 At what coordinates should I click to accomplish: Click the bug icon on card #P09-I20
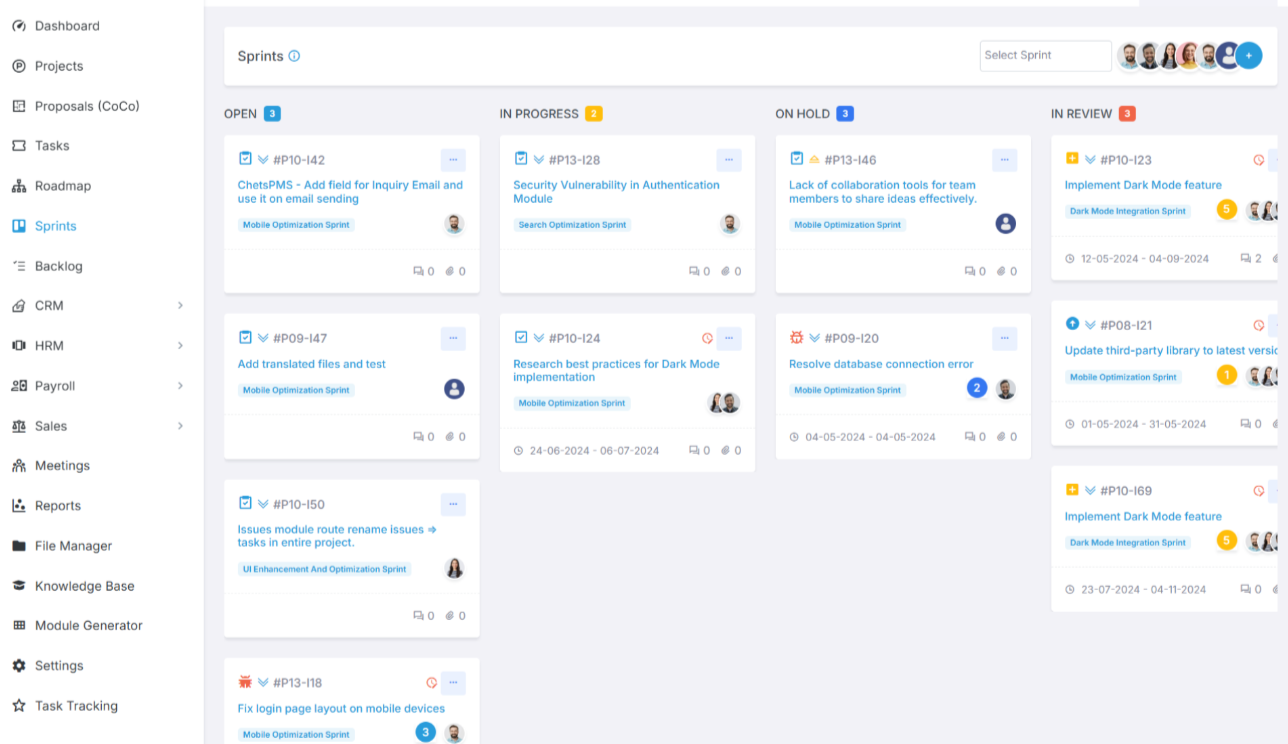797,338
